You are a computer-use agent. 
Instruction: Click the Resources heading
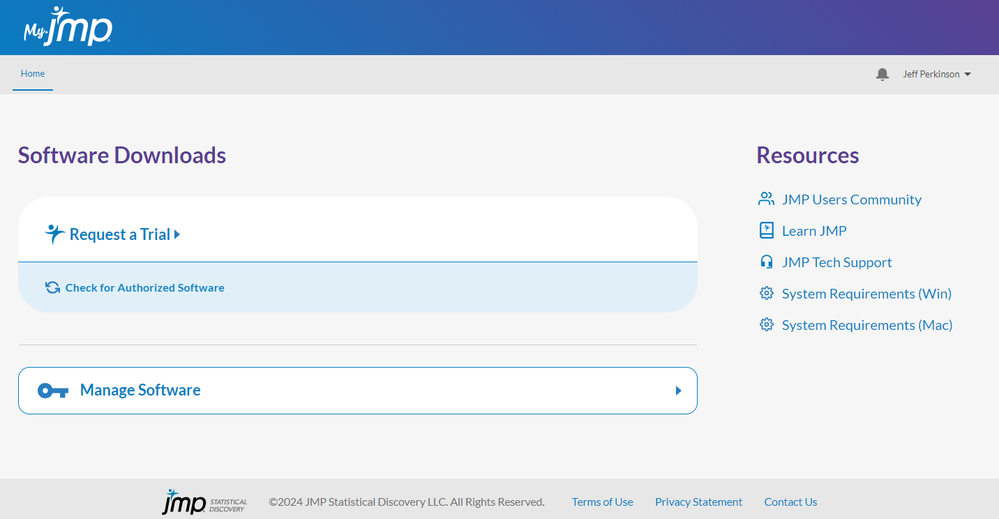click(x=807, y=155)
